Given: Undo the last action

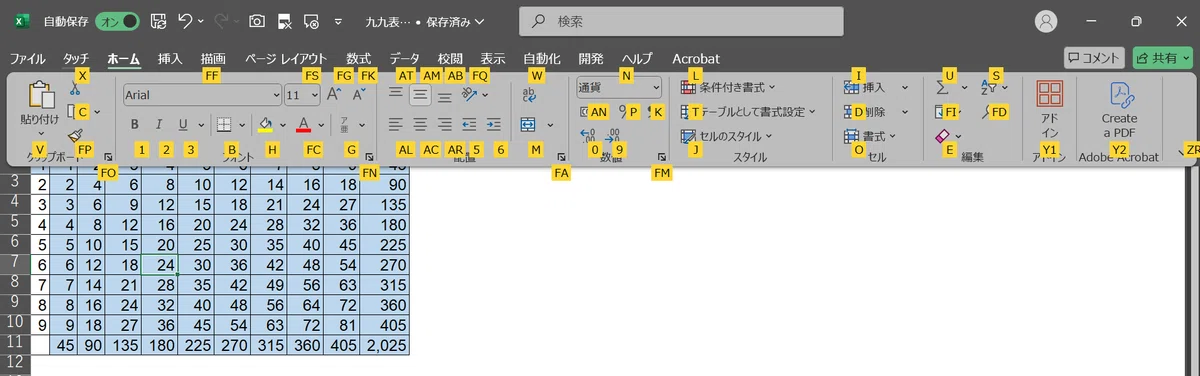Looking at the screenshot, I should [x=184, y=20].
